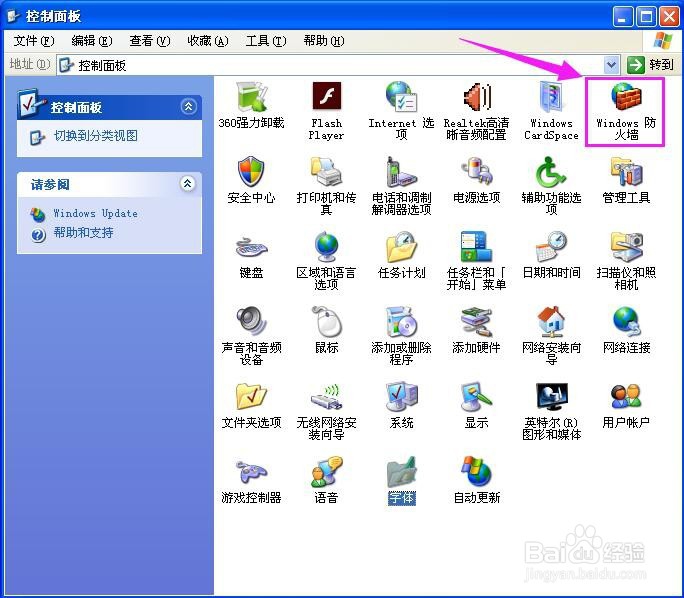The height and width of the screenshot is (598, 684).
Task: Open 任务栏和「开始」菜单 icon
Action: (x=476, y=247)
